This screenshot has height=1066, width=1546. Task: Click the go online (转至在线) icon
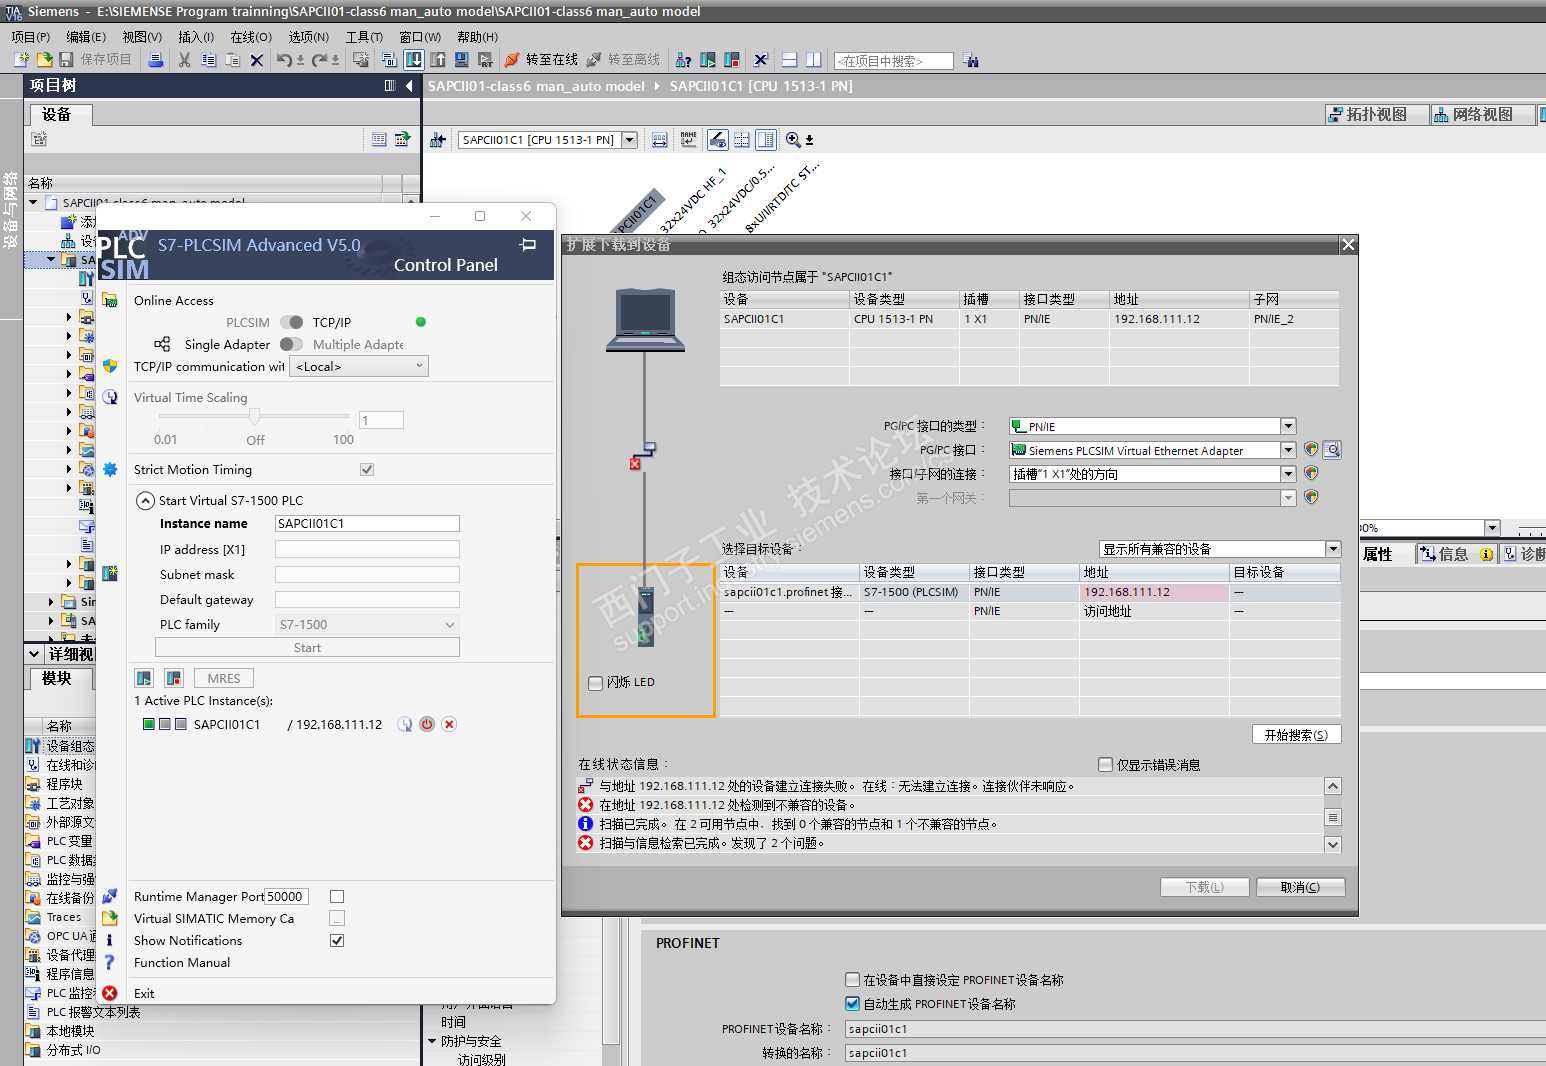coord(512,60)
